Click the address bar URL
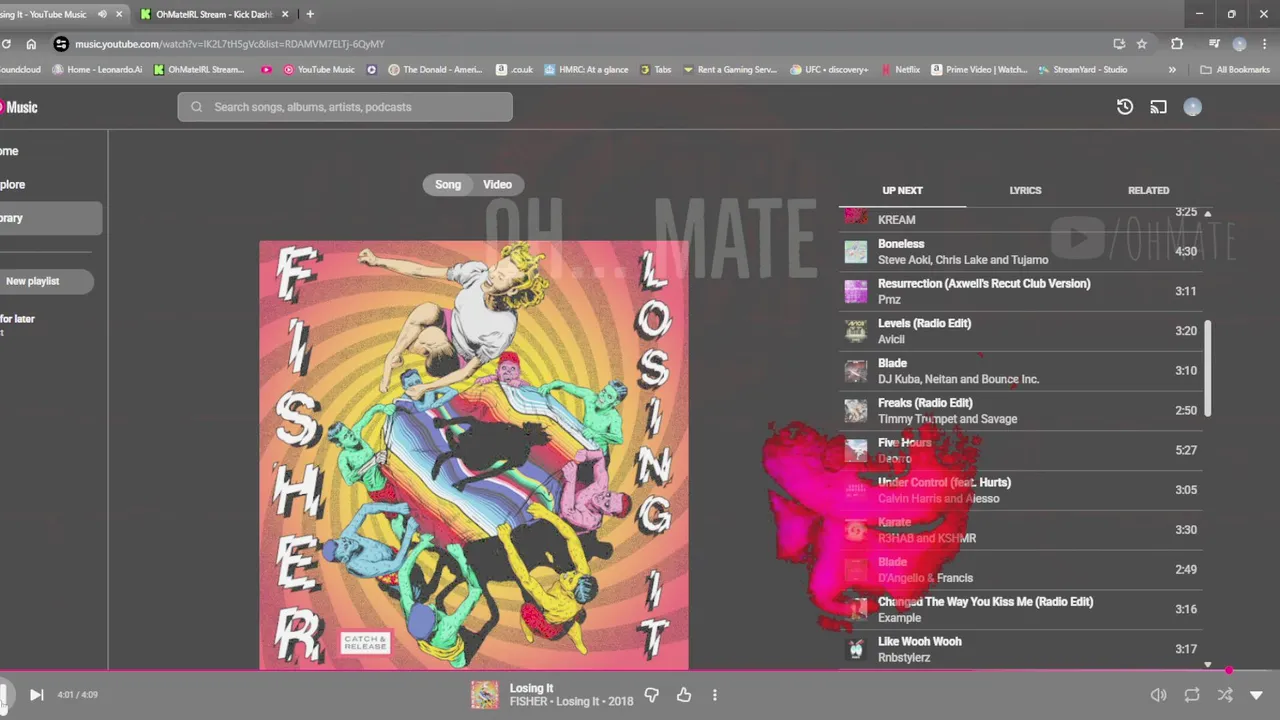 [229, 44]
